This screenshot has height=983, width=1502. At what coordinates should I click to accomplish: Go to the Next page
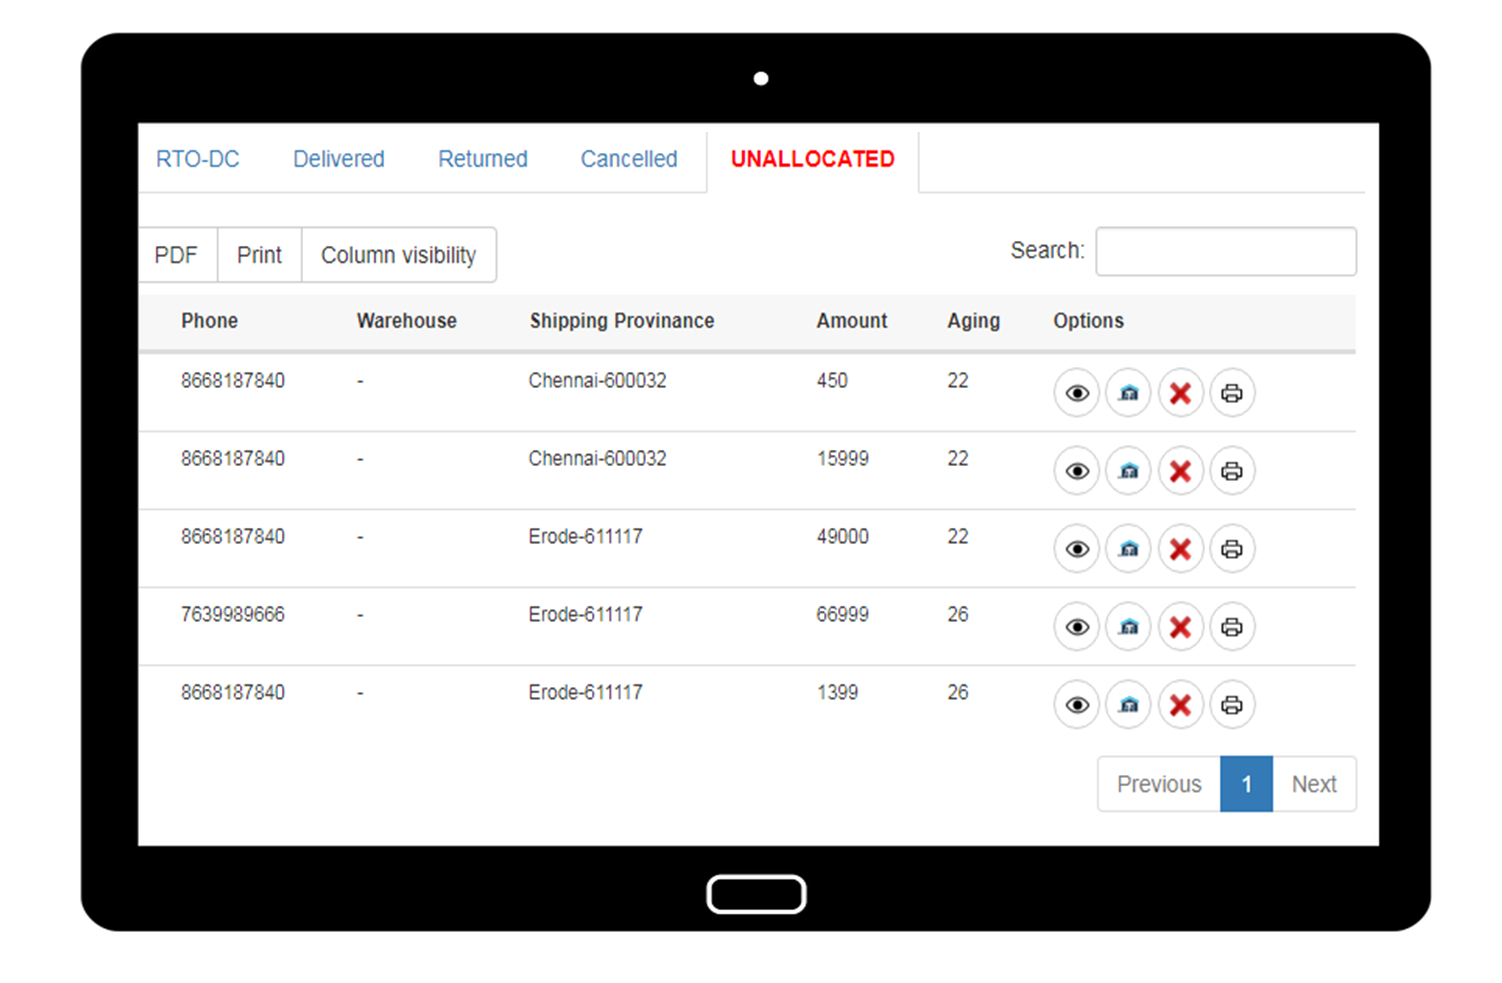pos(1313,784)
